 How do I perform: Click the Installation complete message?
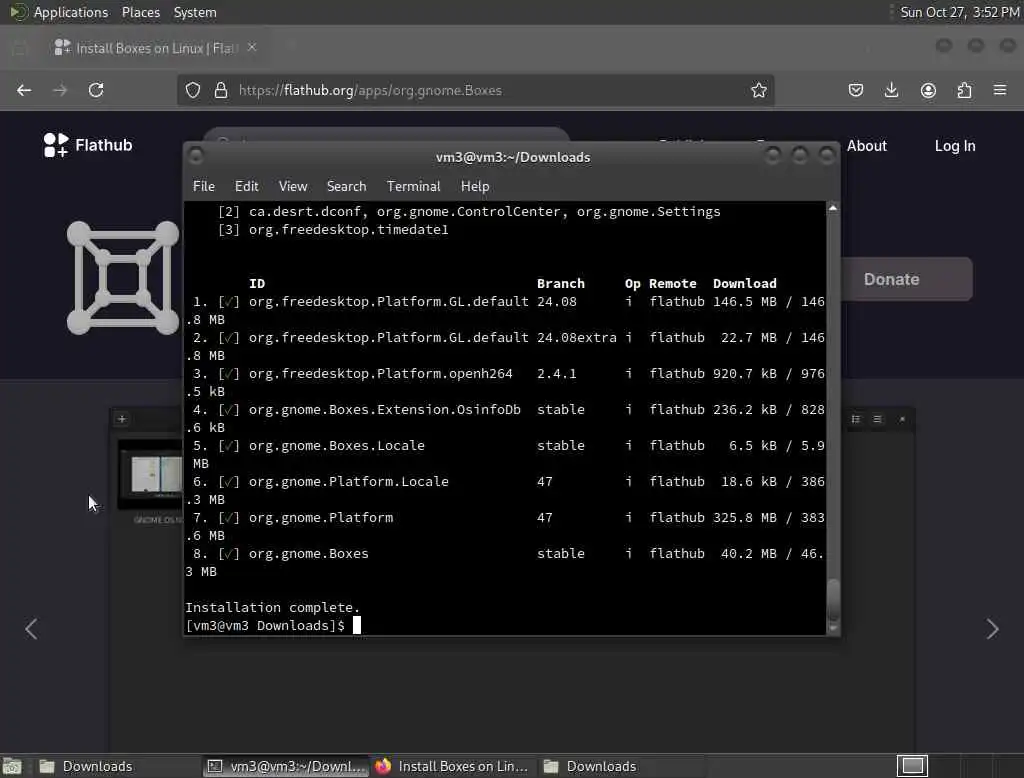(272, 608)
